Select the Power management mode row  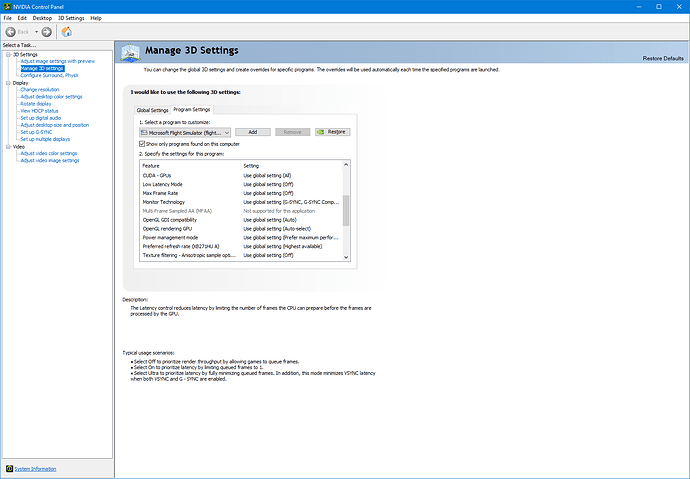coord(241,238)
